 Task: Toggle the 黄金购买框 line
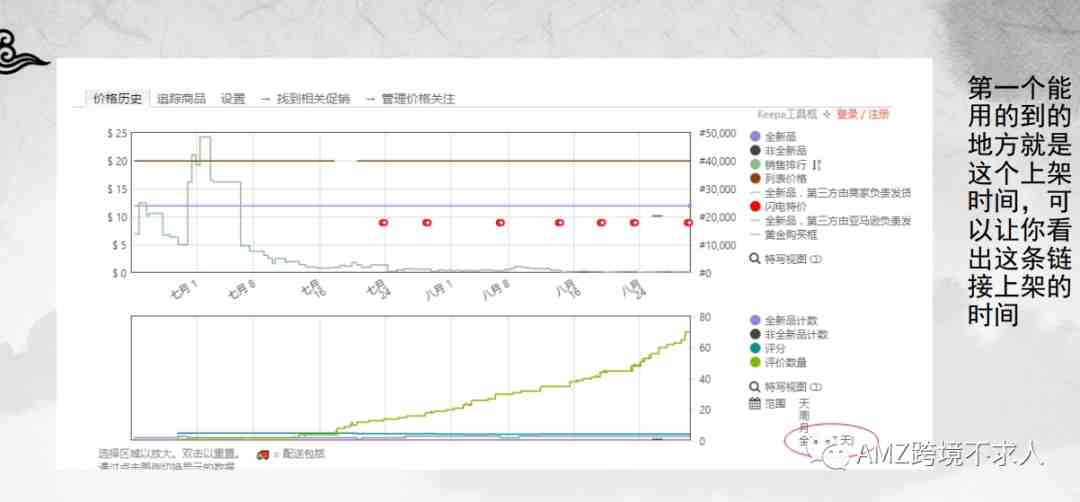click(783, 235)
